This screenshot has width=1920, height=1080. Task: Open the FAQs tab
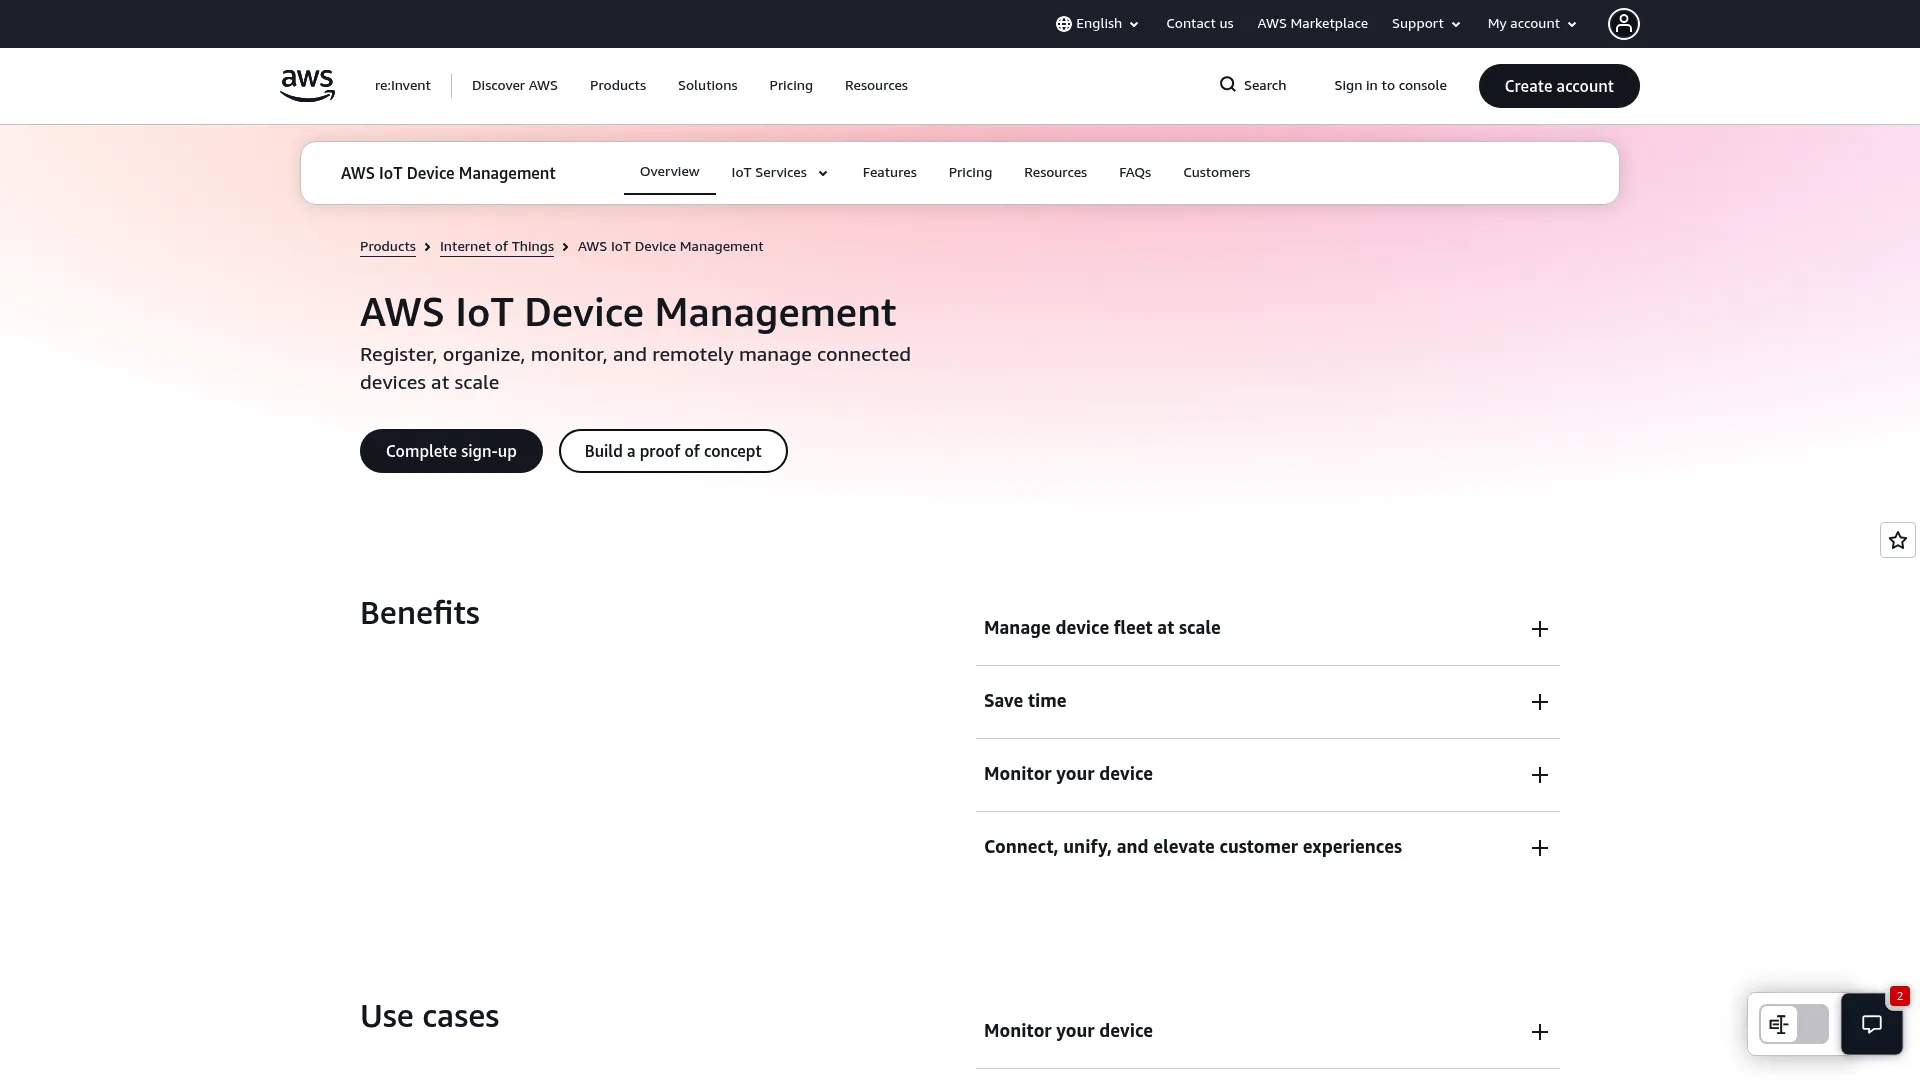pyautogui.click(x=1135, y=173)
